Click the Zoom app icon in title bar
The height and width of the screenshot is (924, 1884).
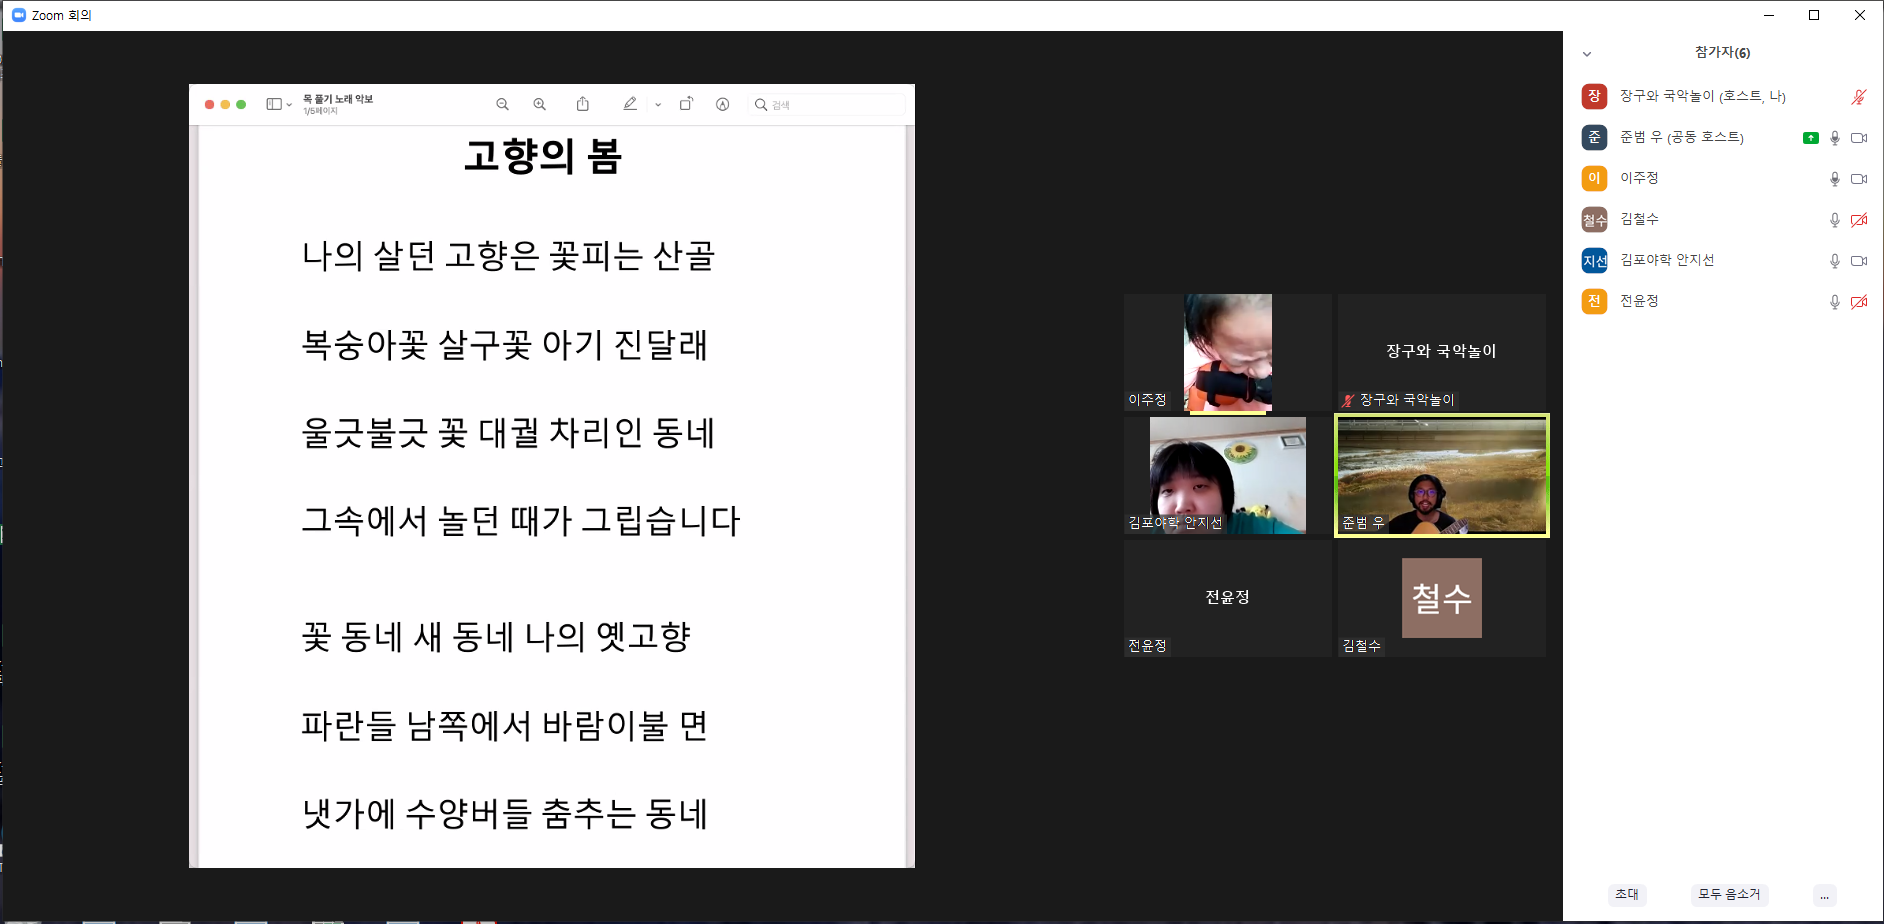click(x=18, y=15)
